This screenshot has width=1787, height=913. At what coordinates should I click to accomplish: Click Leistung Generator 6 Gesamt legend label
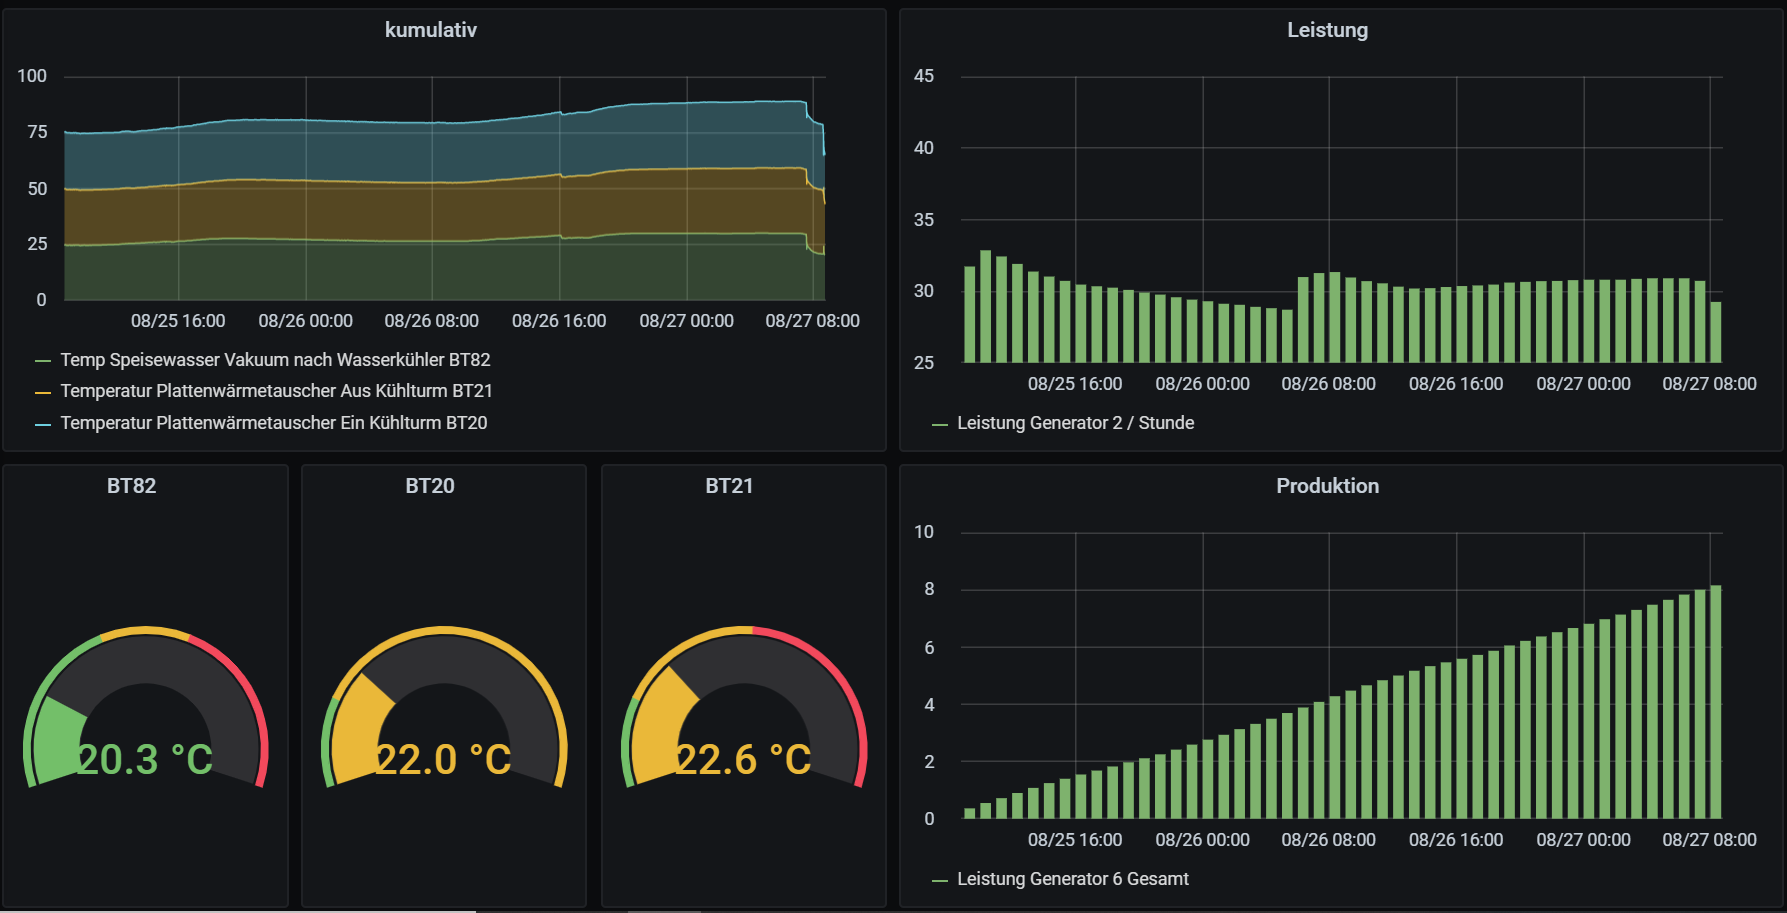1073,878
